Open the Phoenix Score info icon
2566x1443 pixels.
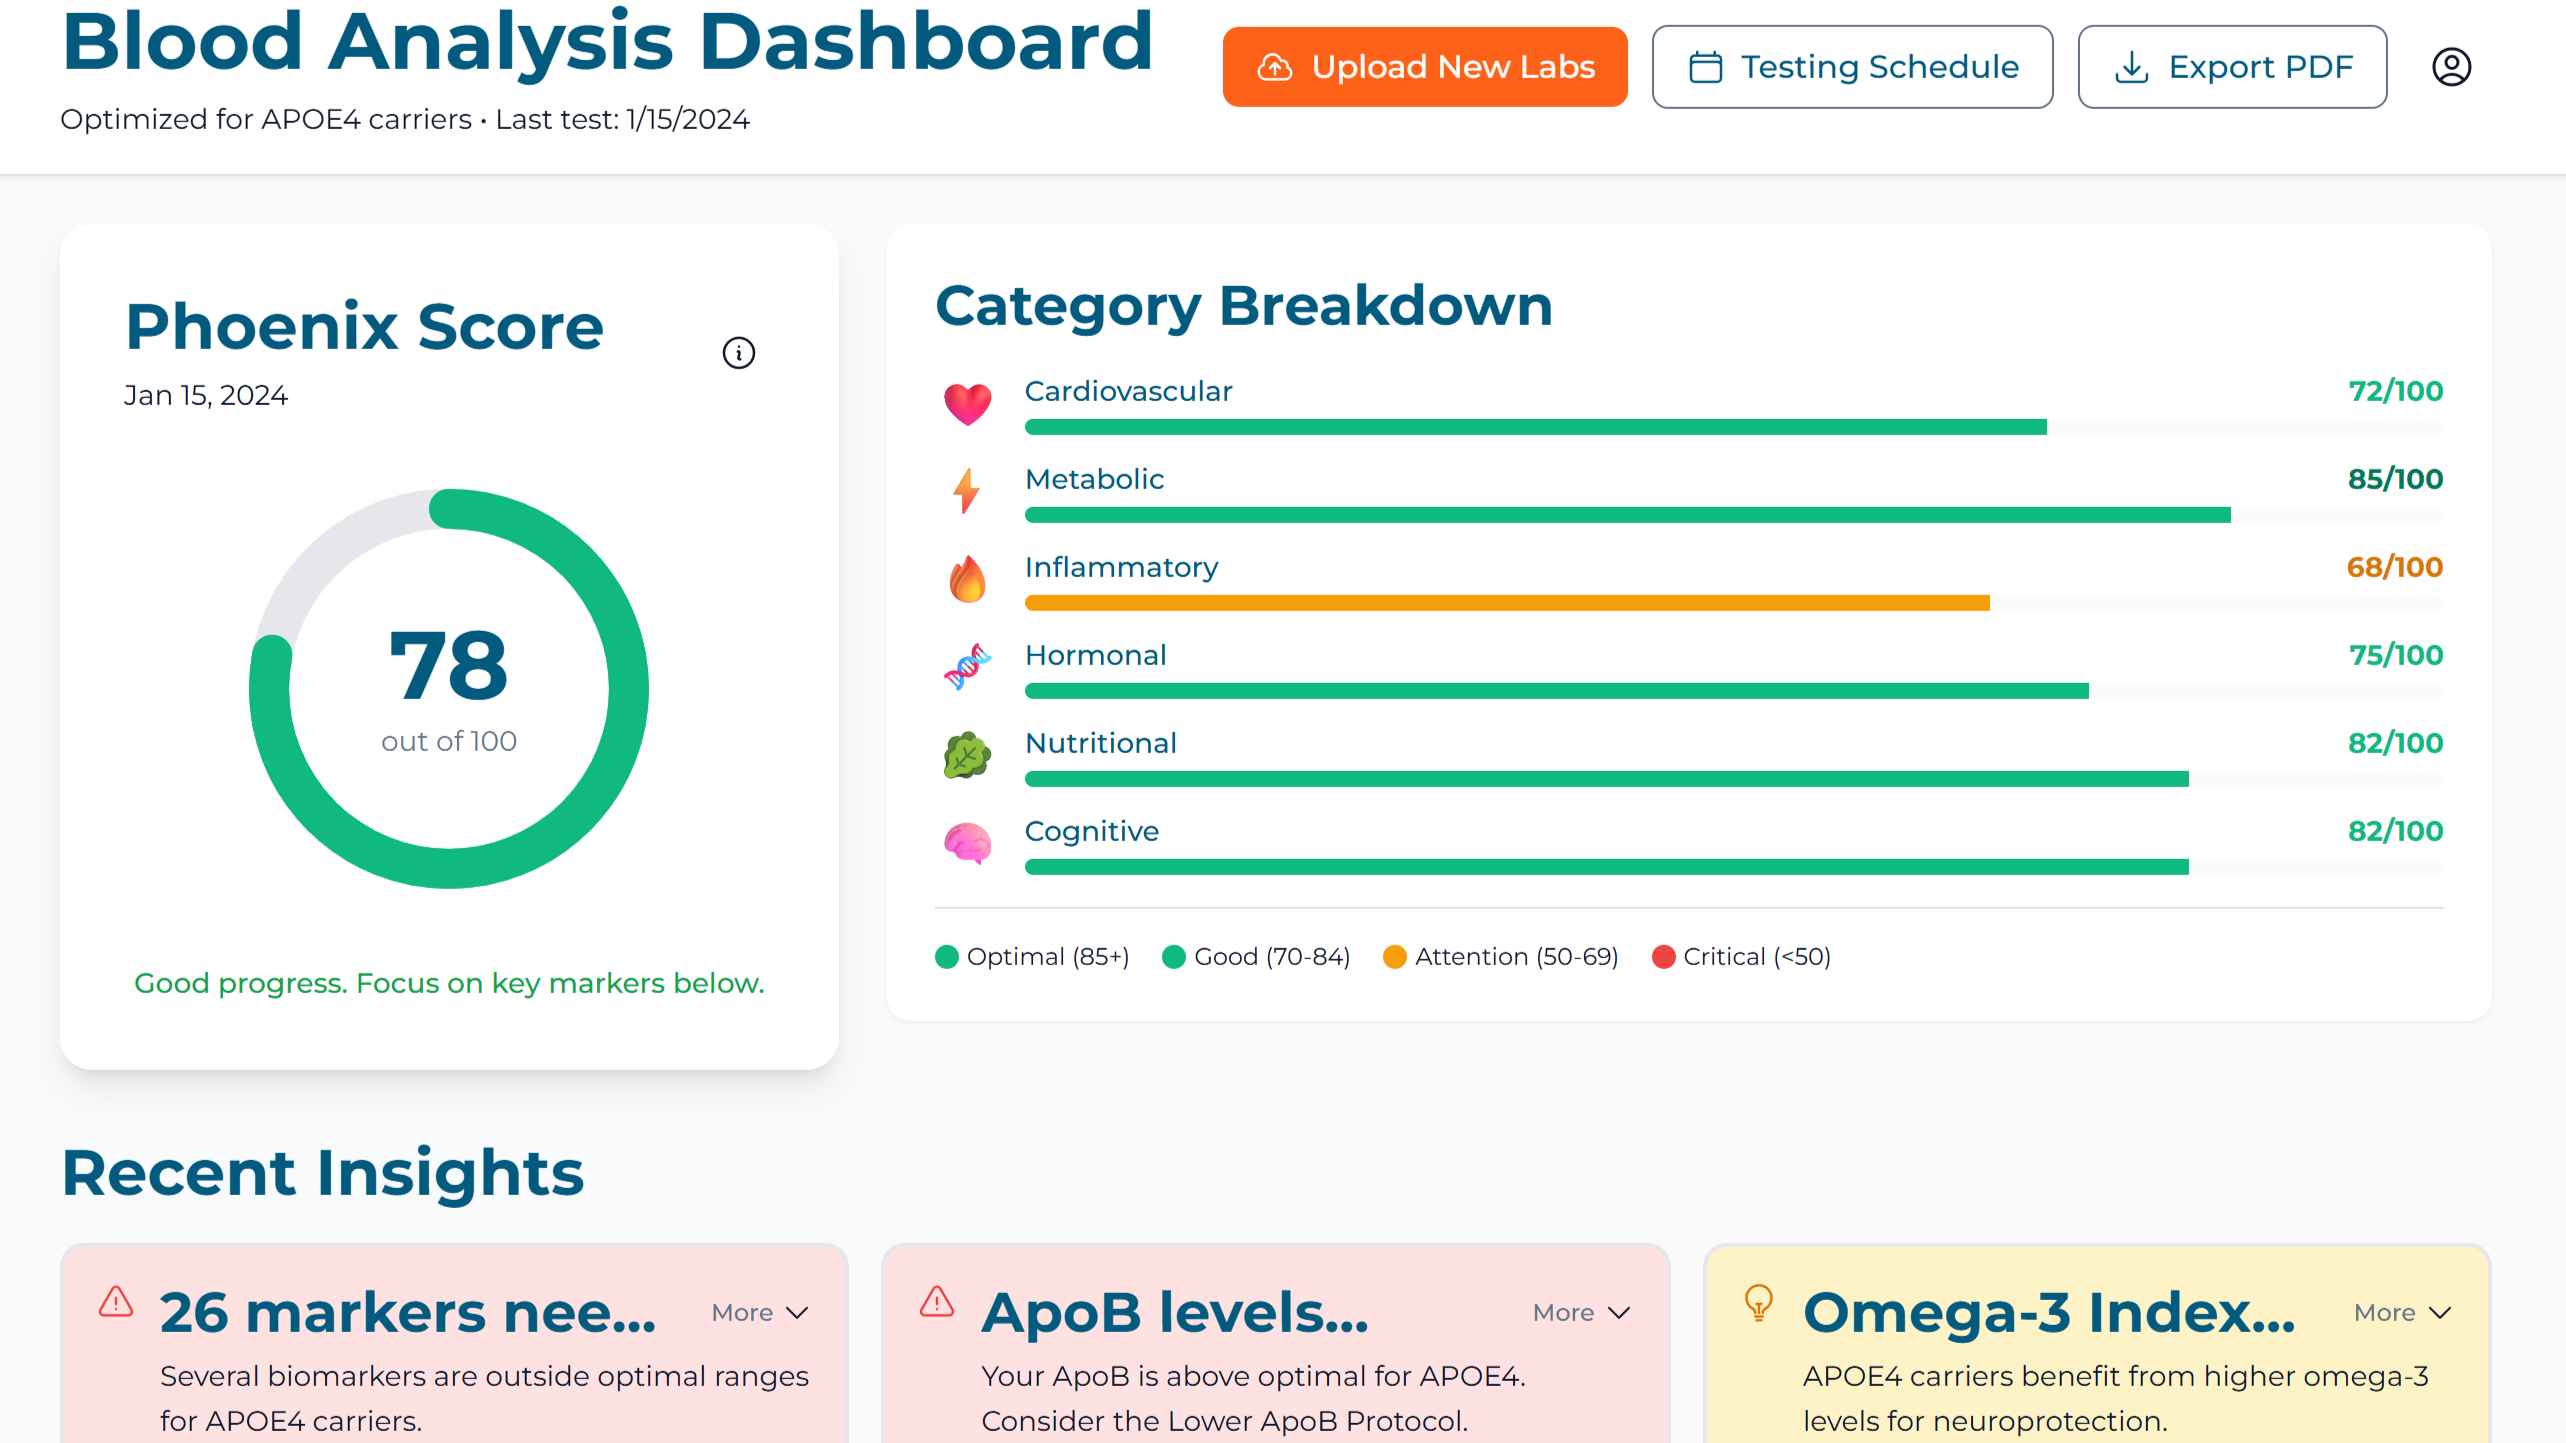(738, 353)
